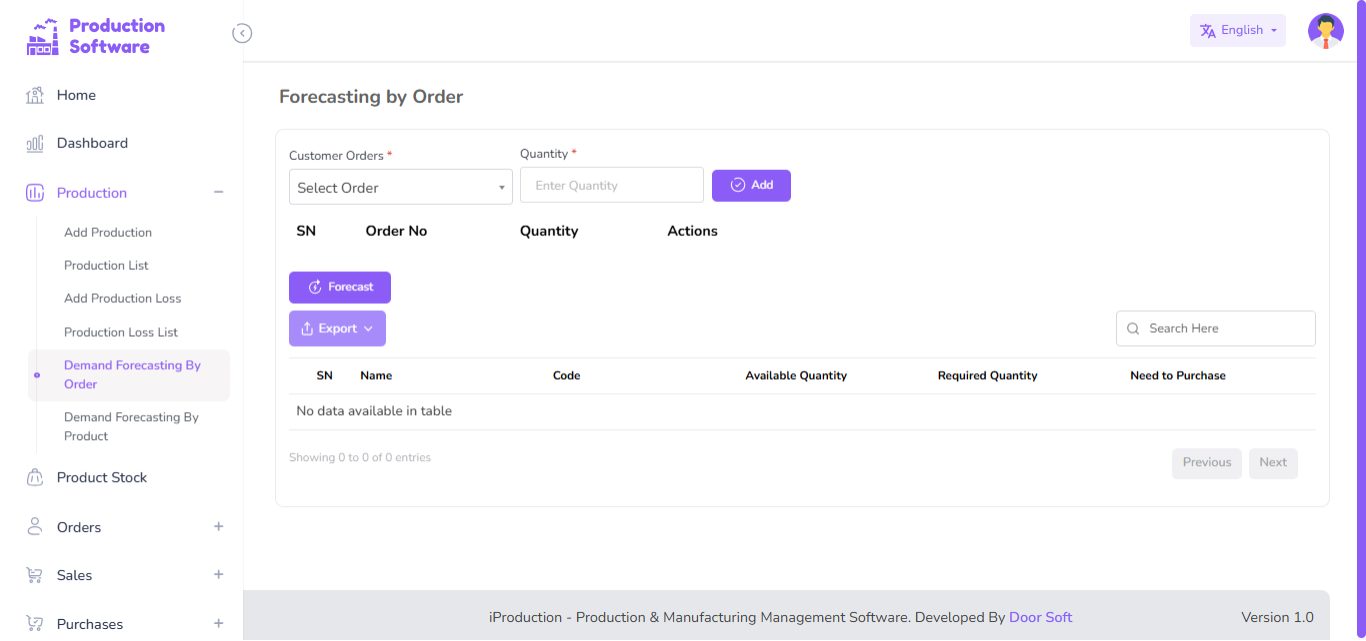Open Demand Forecasting By Product
The width and height of the screenshot is (1366, 641).
click(131, 426)
